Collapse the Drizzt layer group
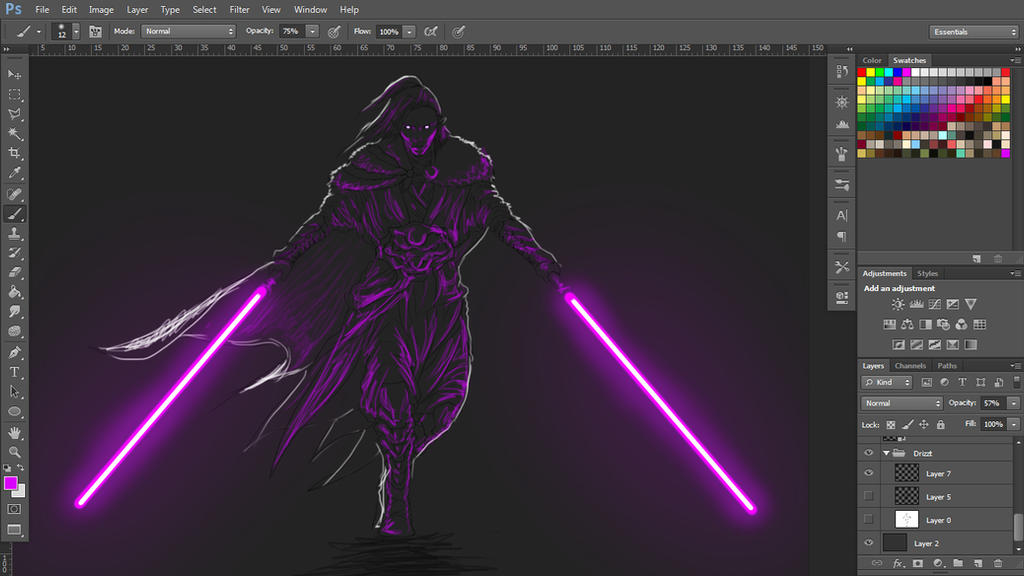 [x=886, y=453]
